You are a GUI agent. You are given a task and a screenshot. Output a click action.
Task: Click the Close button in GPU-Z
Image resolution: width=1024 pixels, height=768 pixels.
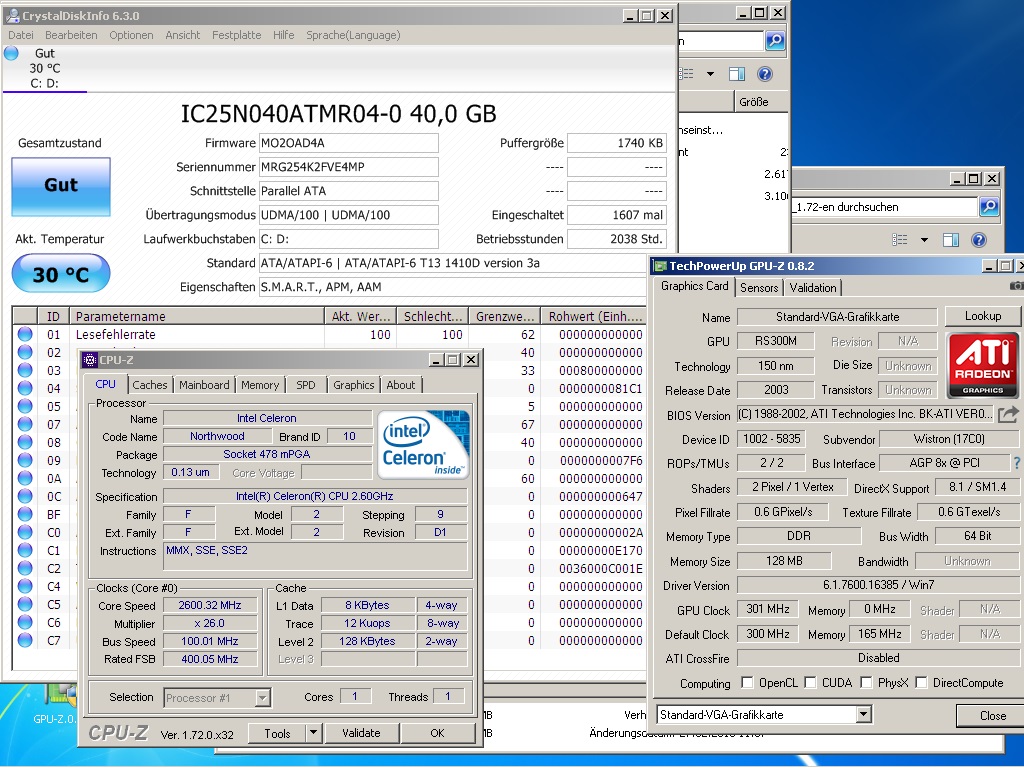click(x=992, y=716)
